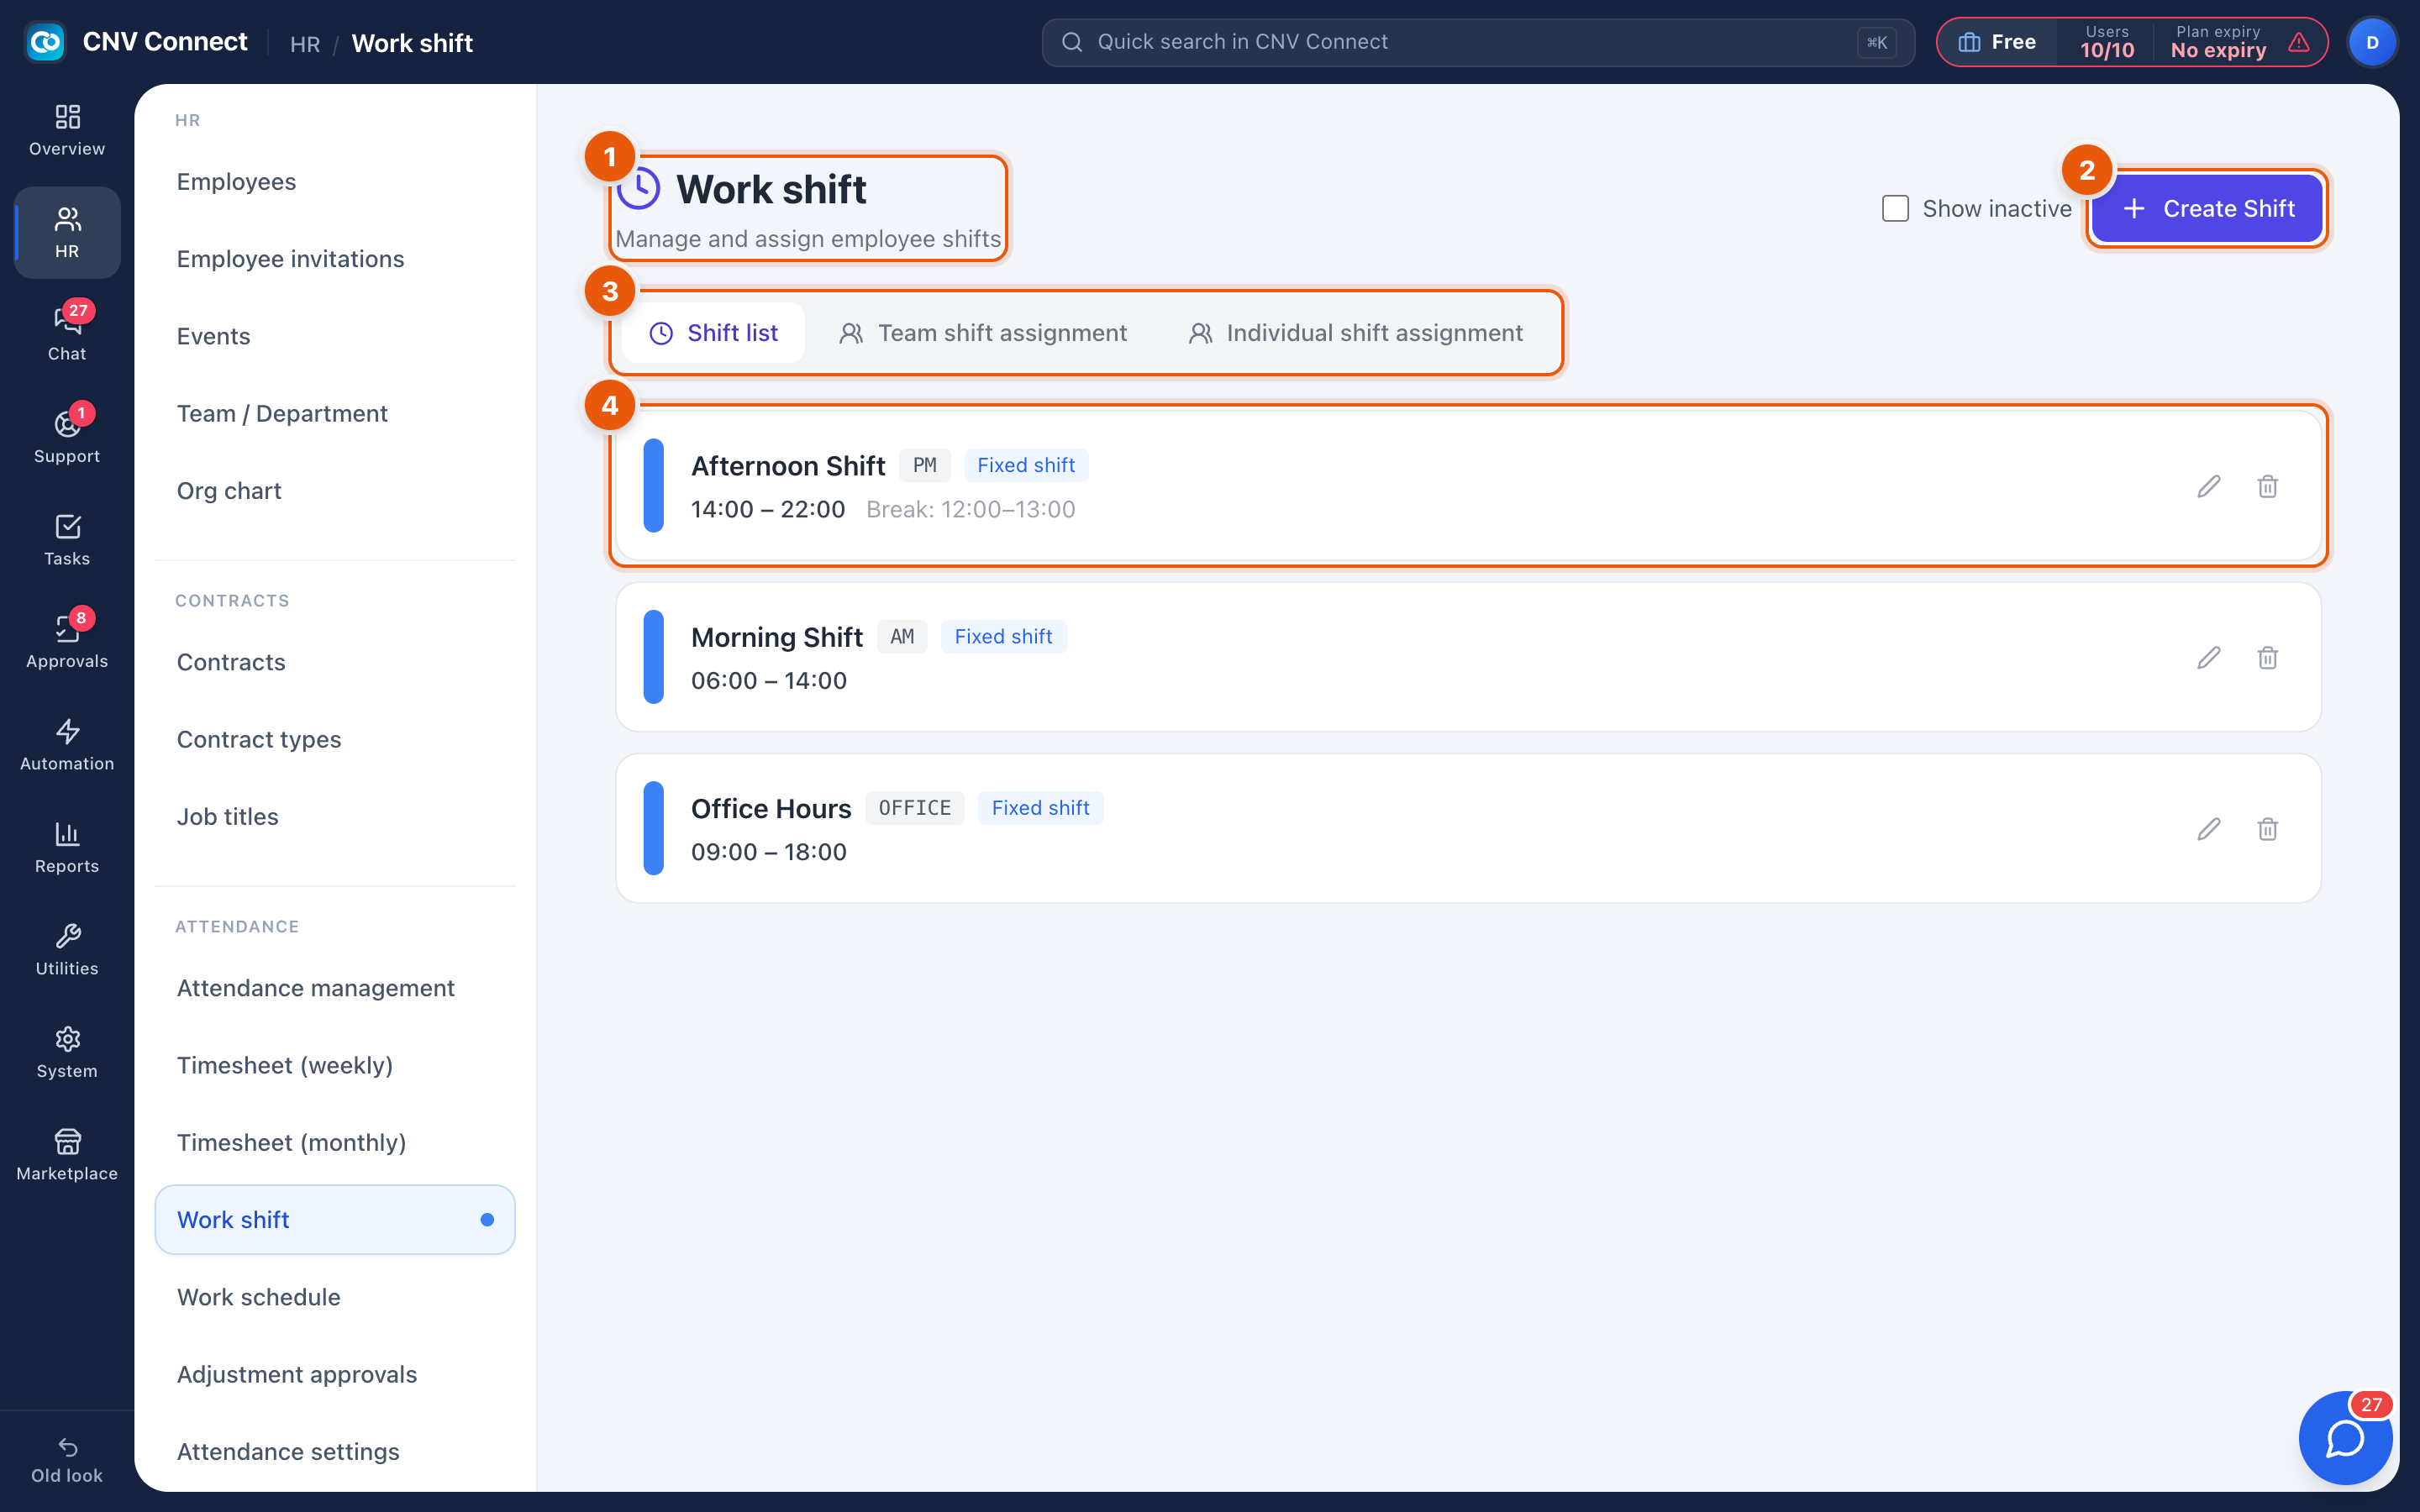This screenshot has height=1512, width=2420.
Task: Go to Attendance management
Action: [335, 988]
